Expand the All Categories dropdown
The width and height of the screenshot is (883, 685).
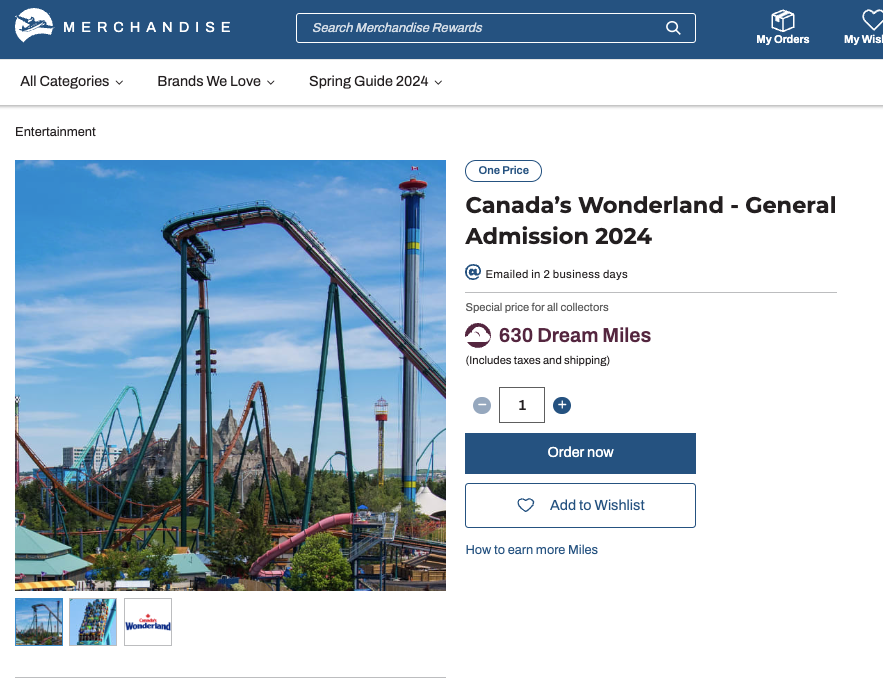coord(71,81)
